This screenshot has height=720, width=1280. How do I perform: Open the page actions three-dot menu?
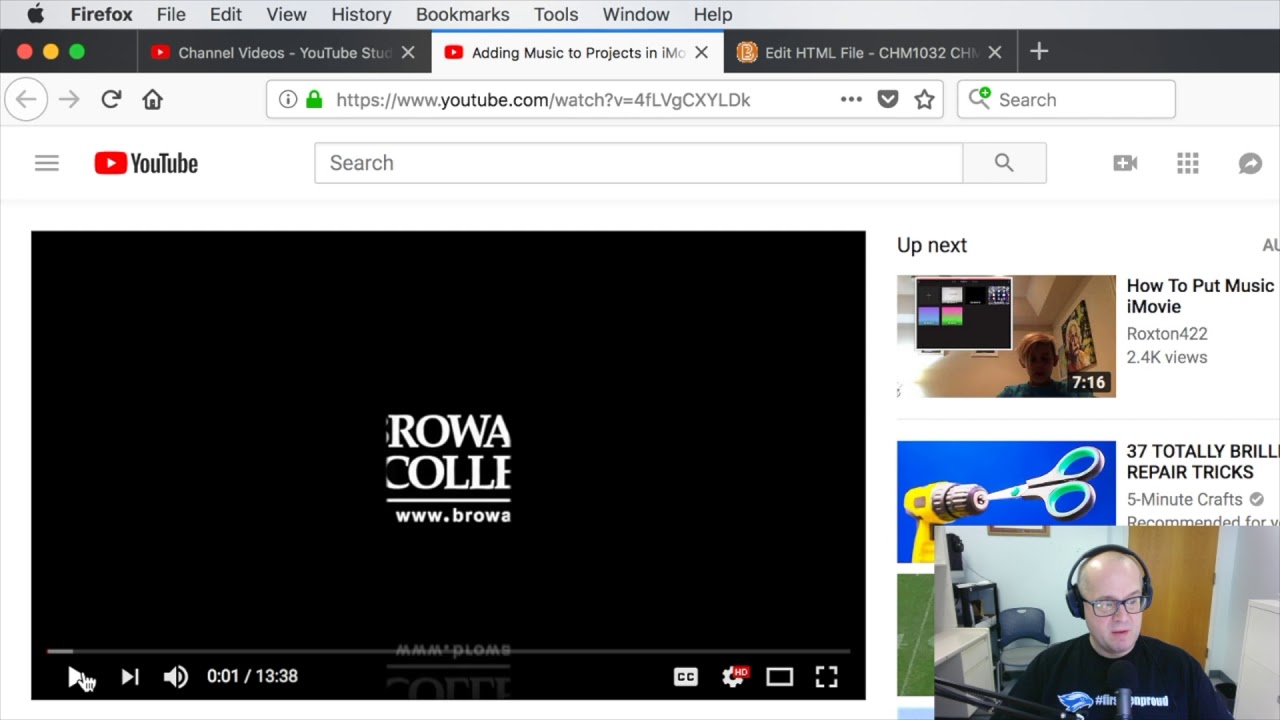pos(851,99)
